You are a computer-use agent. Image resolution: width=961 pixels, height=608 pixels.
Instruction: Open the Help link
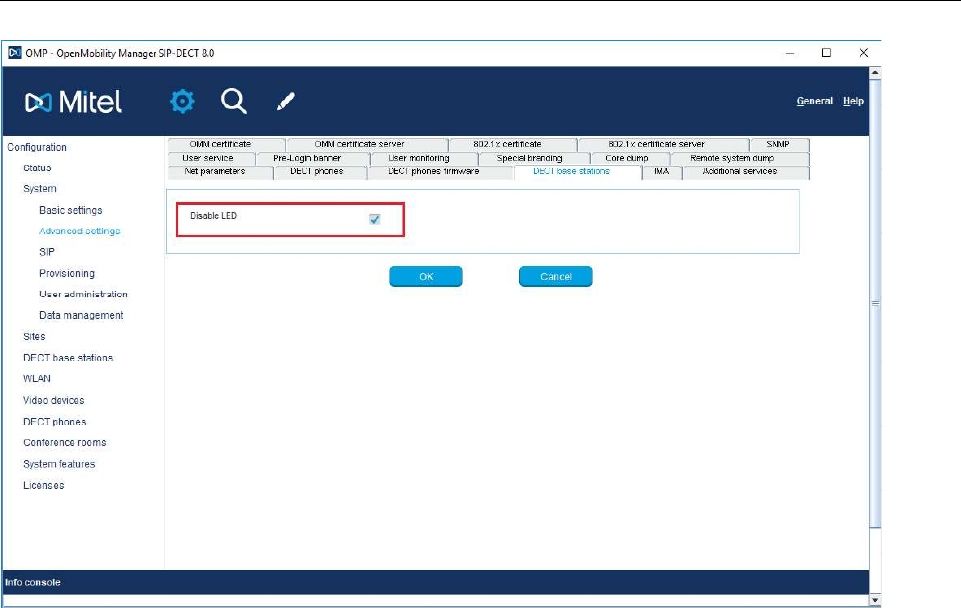pyautogui.click(x=853, y=101)
